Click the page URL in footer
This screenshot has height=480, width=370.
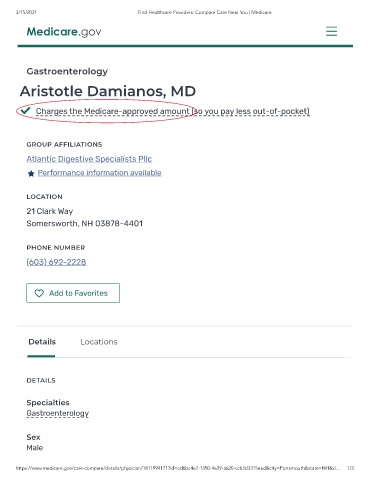[178, 468]
